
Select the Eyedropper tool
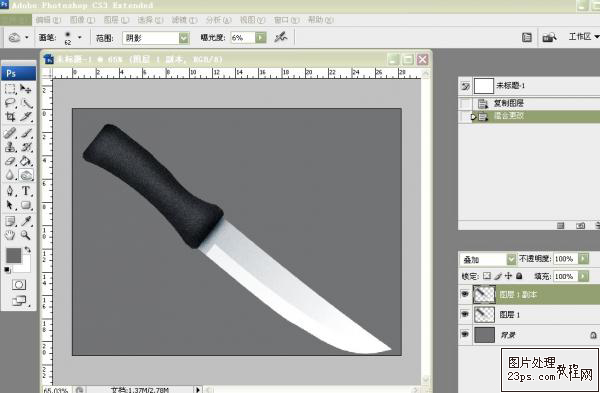click(x=26, y=221)
